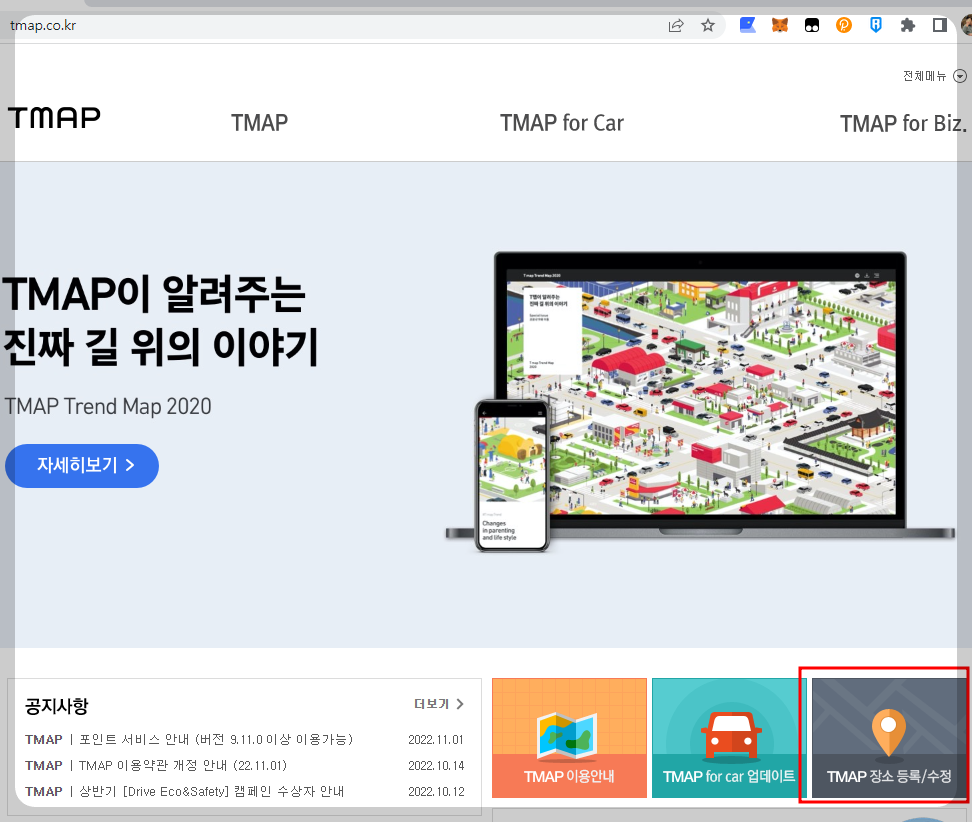Click the headline TMAP이 알려주는 진짜 길 위의 이야기
This screenshot has width=972, height=822.
160,320
